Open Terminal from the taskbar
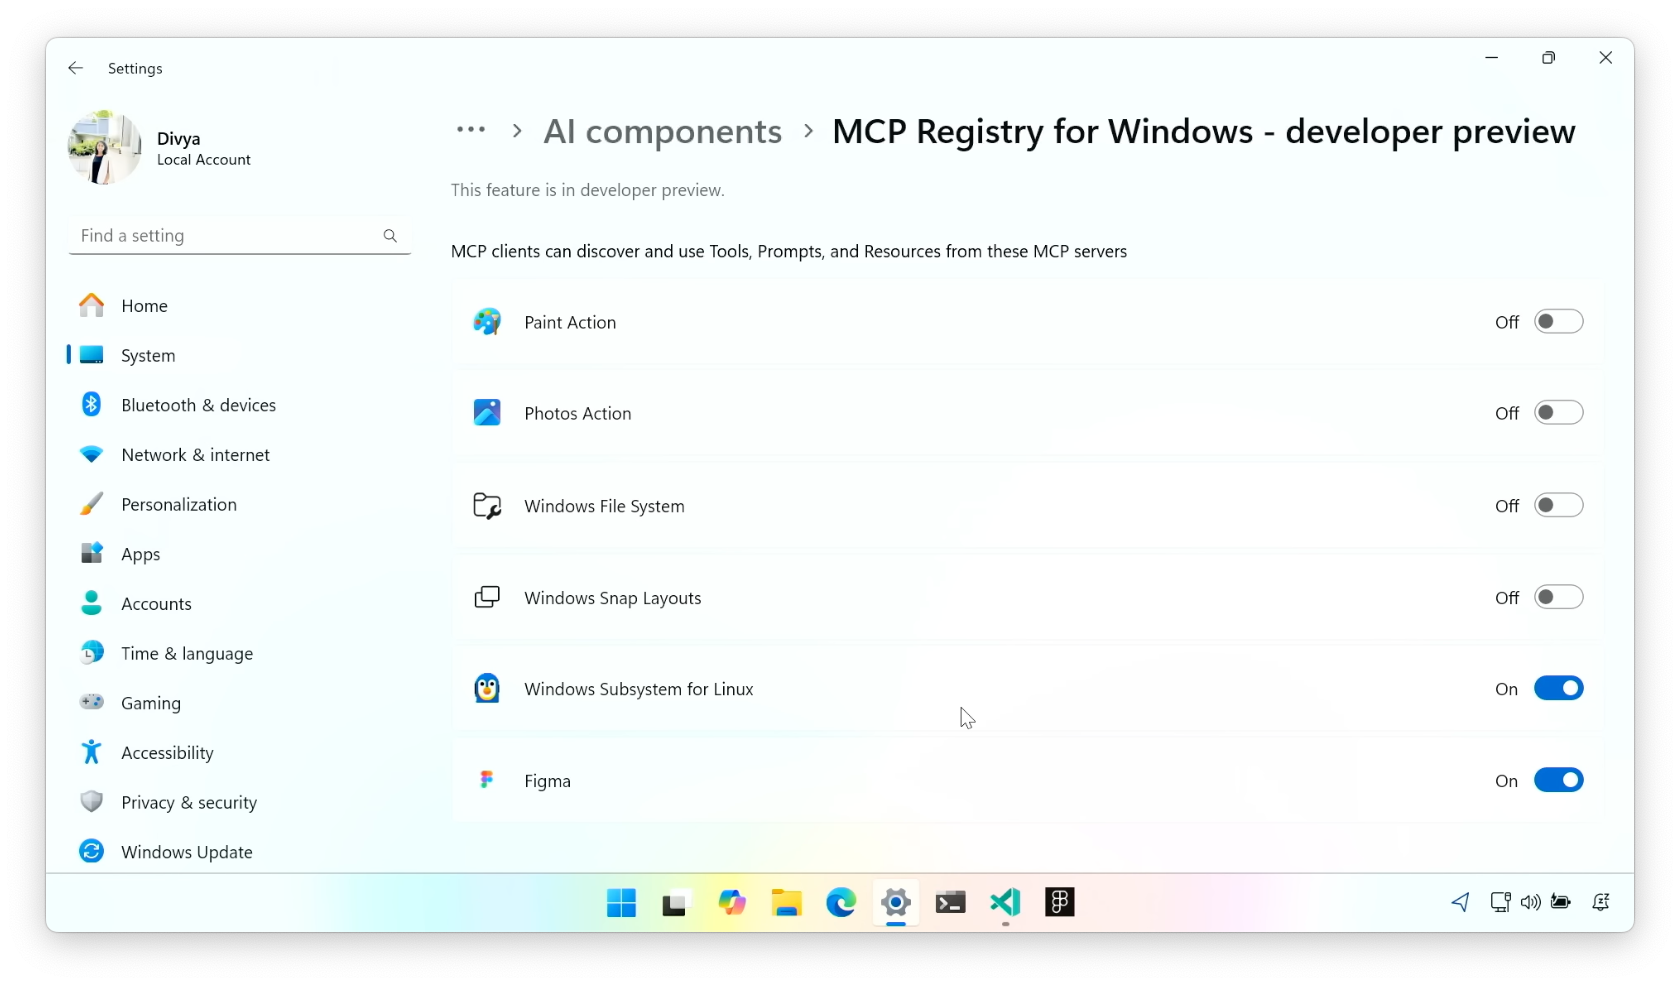The height and width of the screenshot is (986, 1680). (x=950, y=903)
